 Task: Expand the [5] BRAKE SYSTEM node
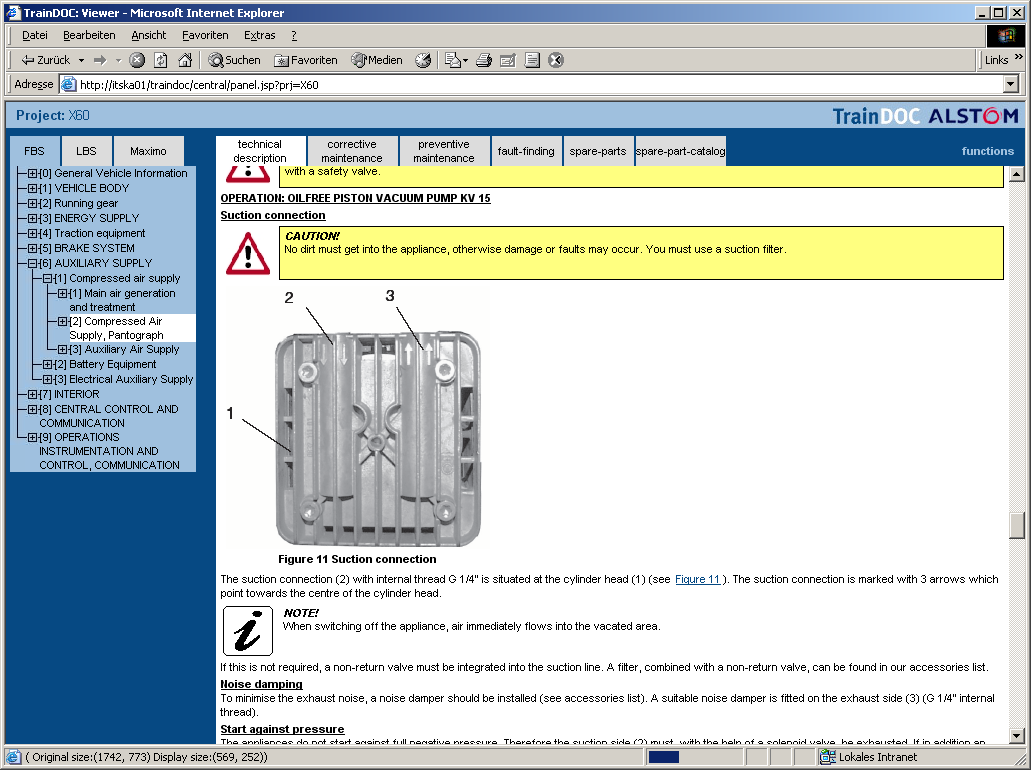point(32,248)
